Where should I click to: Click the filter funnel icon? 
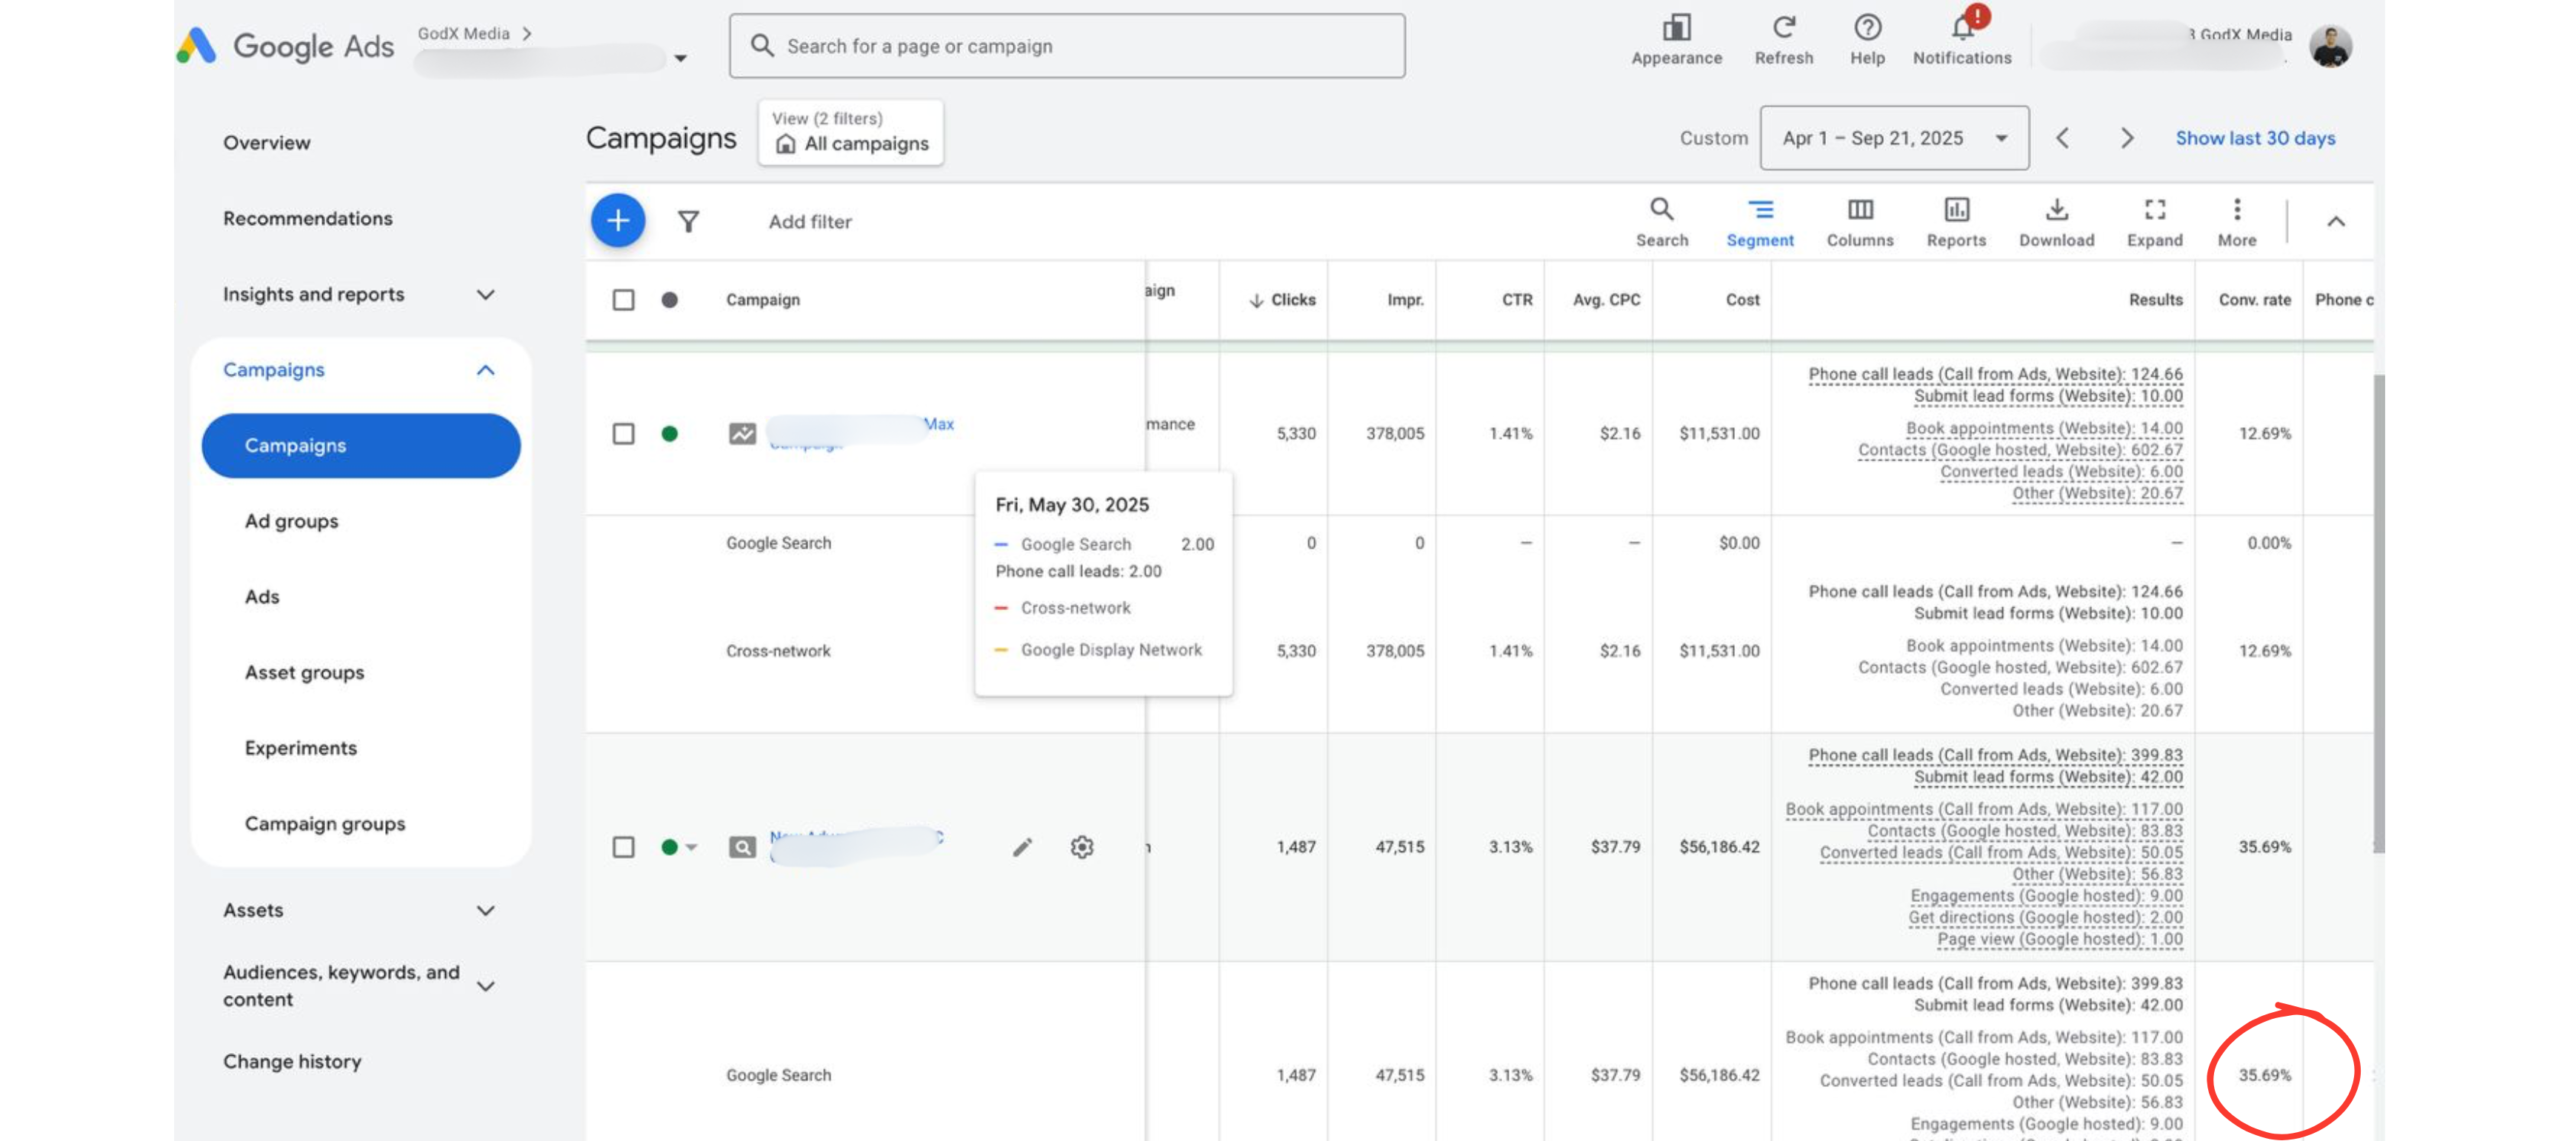pos(688,221)
